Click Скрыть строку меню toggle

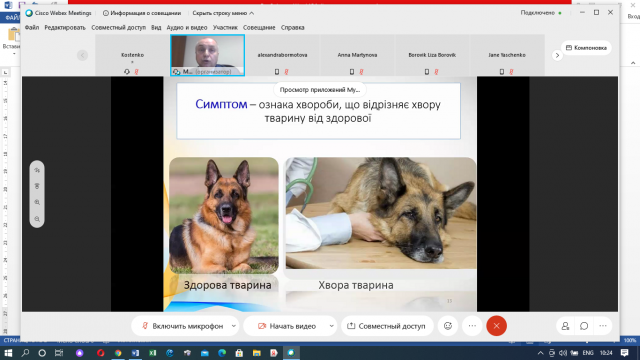tap(223, 13)
